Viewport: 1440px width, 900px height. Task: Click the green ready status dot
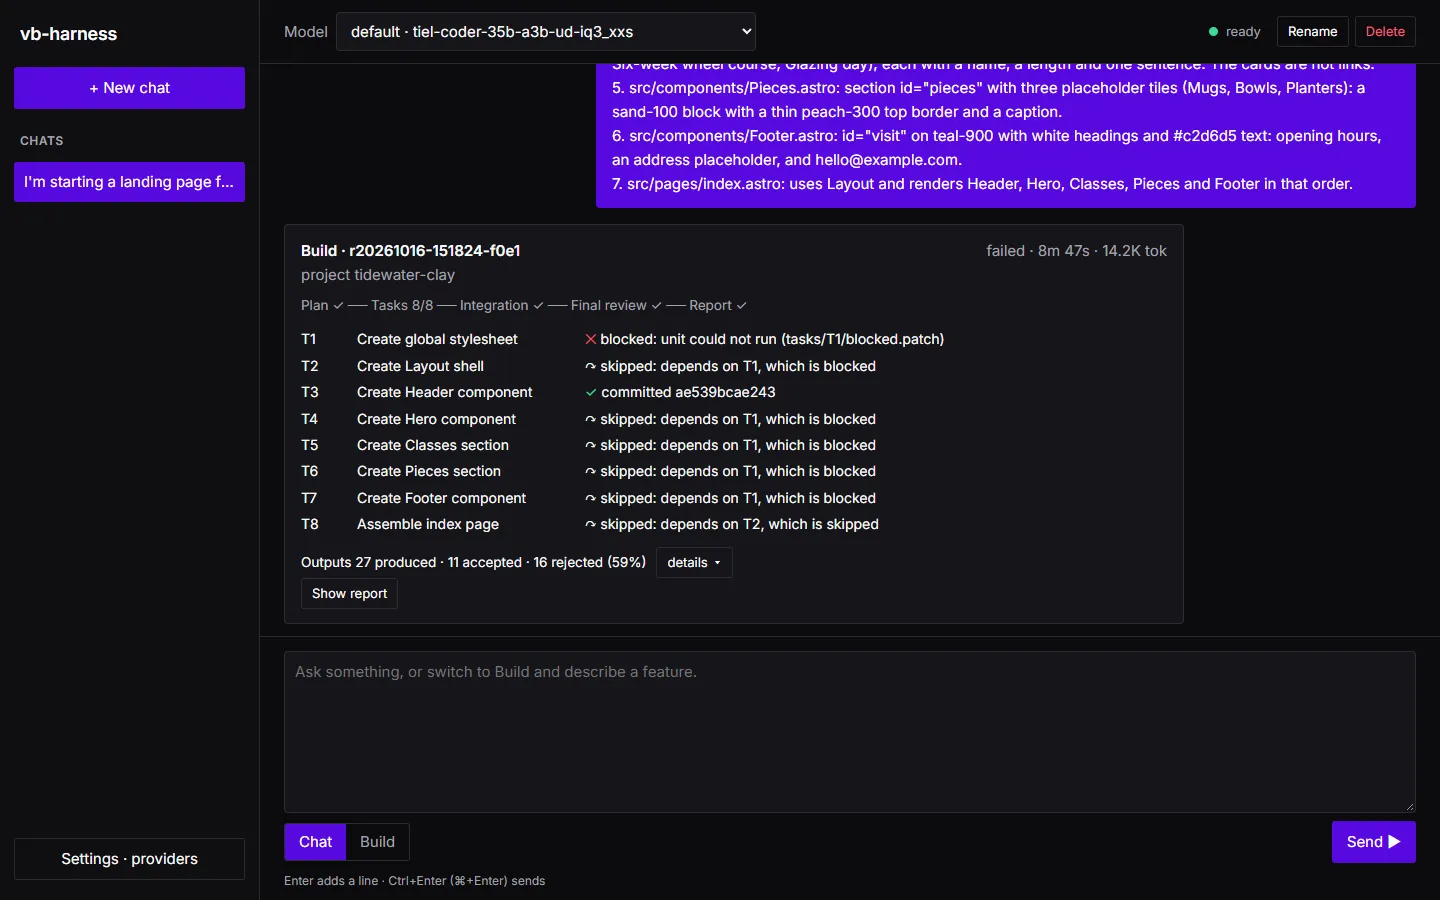click(1213, 32)
